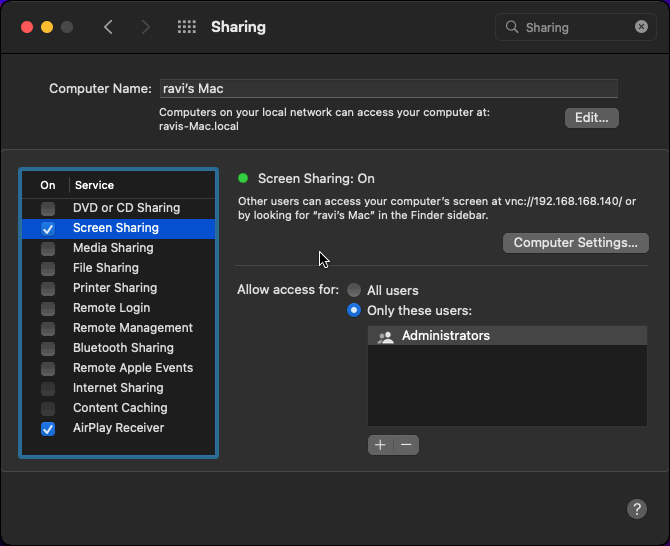Open the show-all preferences grid
This screenshot has width=670, height=546.
[x=186, y=28]
